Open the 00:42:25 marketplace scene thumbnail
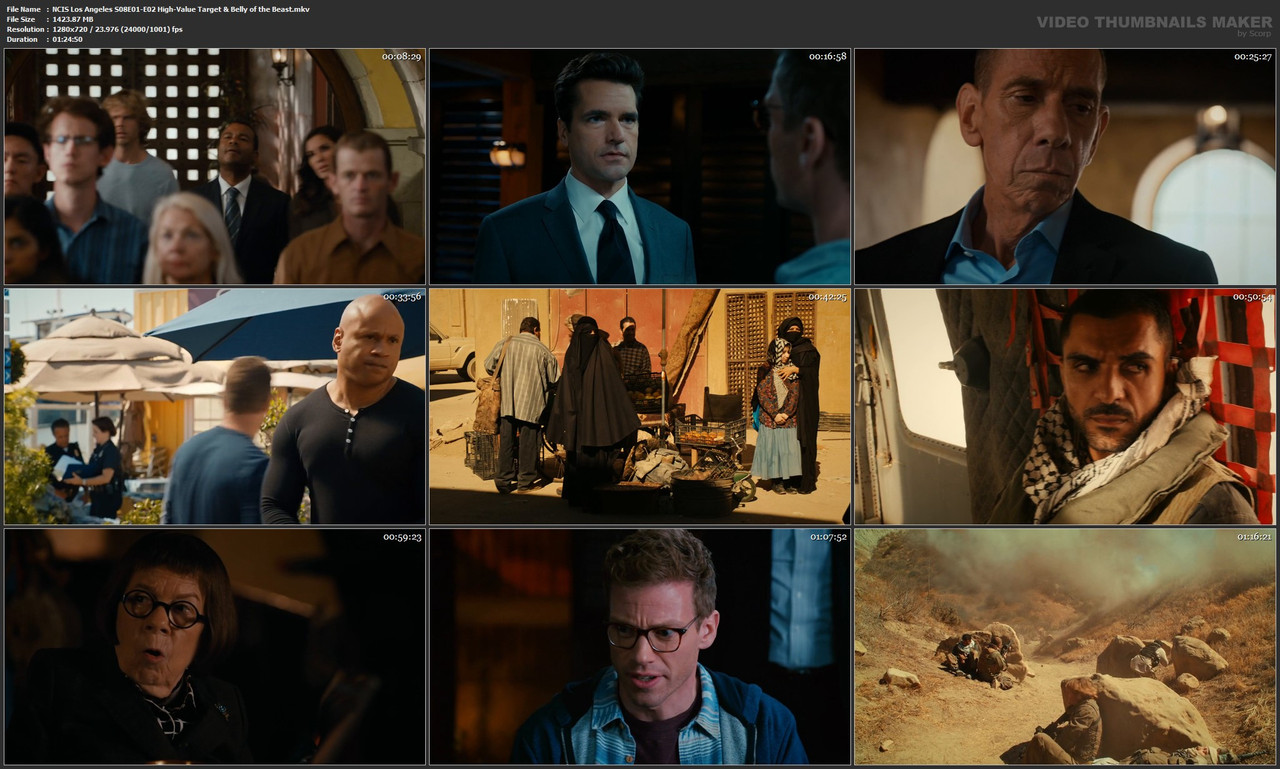 (639, 406)
